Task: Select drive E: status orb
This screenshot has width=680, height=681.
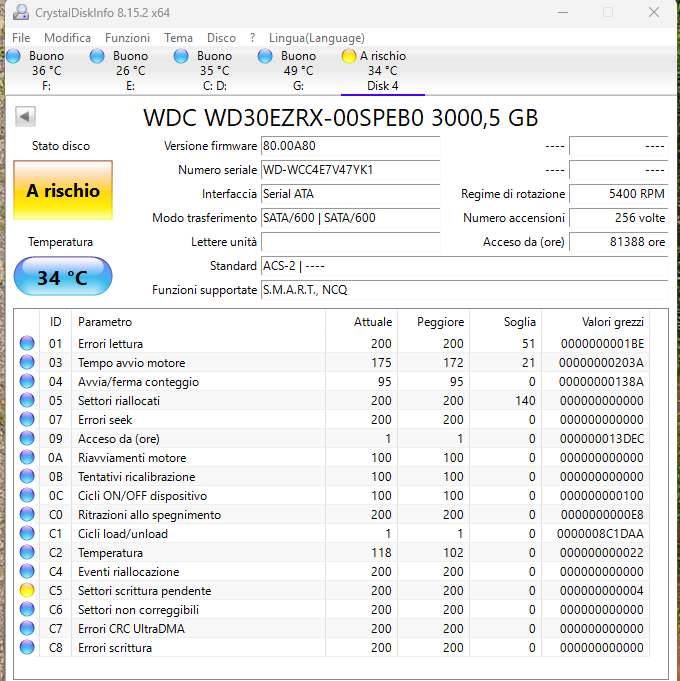Action: coord(97,56)
